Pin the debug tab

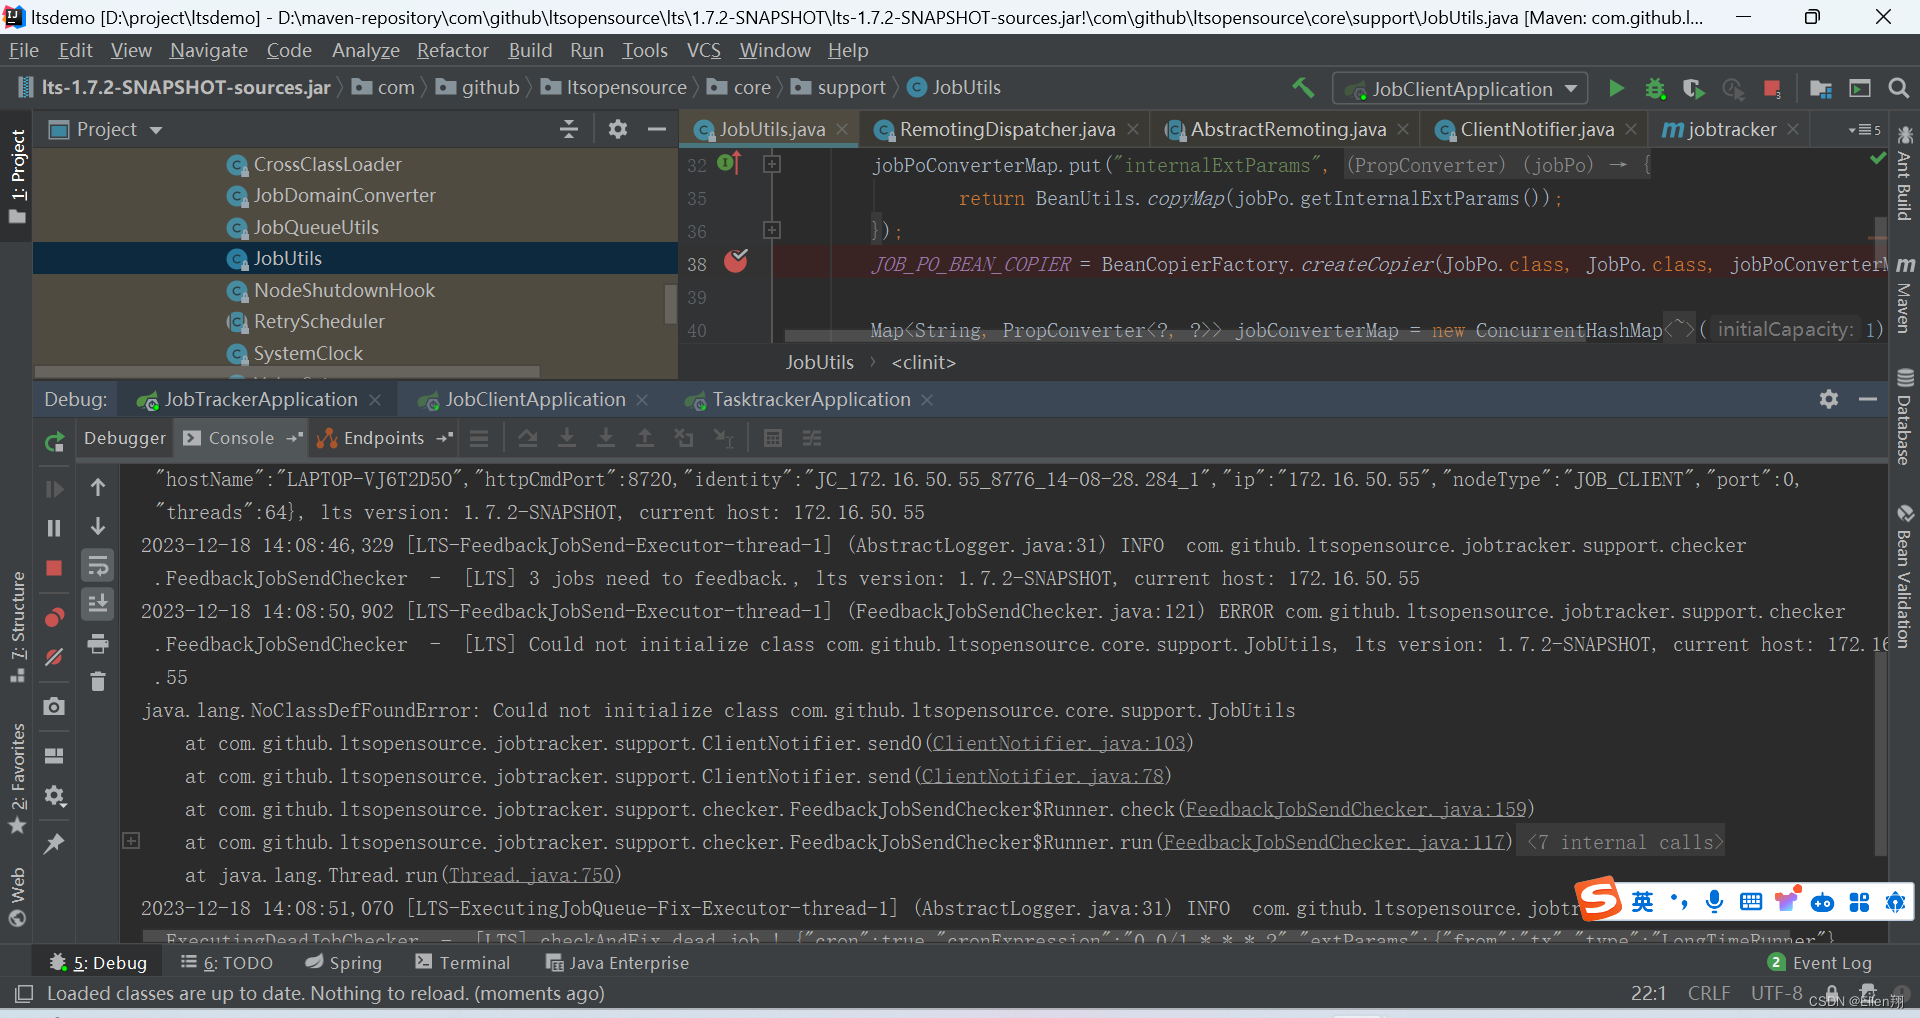pos(55,844)
